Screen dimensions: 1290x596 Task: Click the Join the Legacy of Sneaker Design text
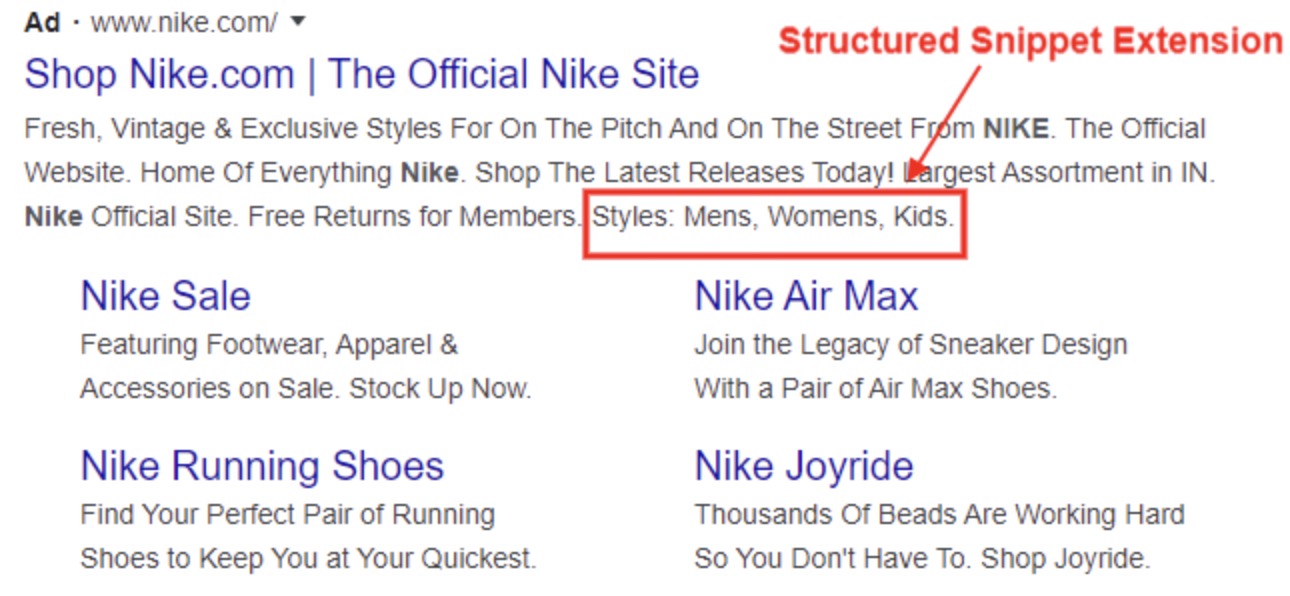click(910, 345)
